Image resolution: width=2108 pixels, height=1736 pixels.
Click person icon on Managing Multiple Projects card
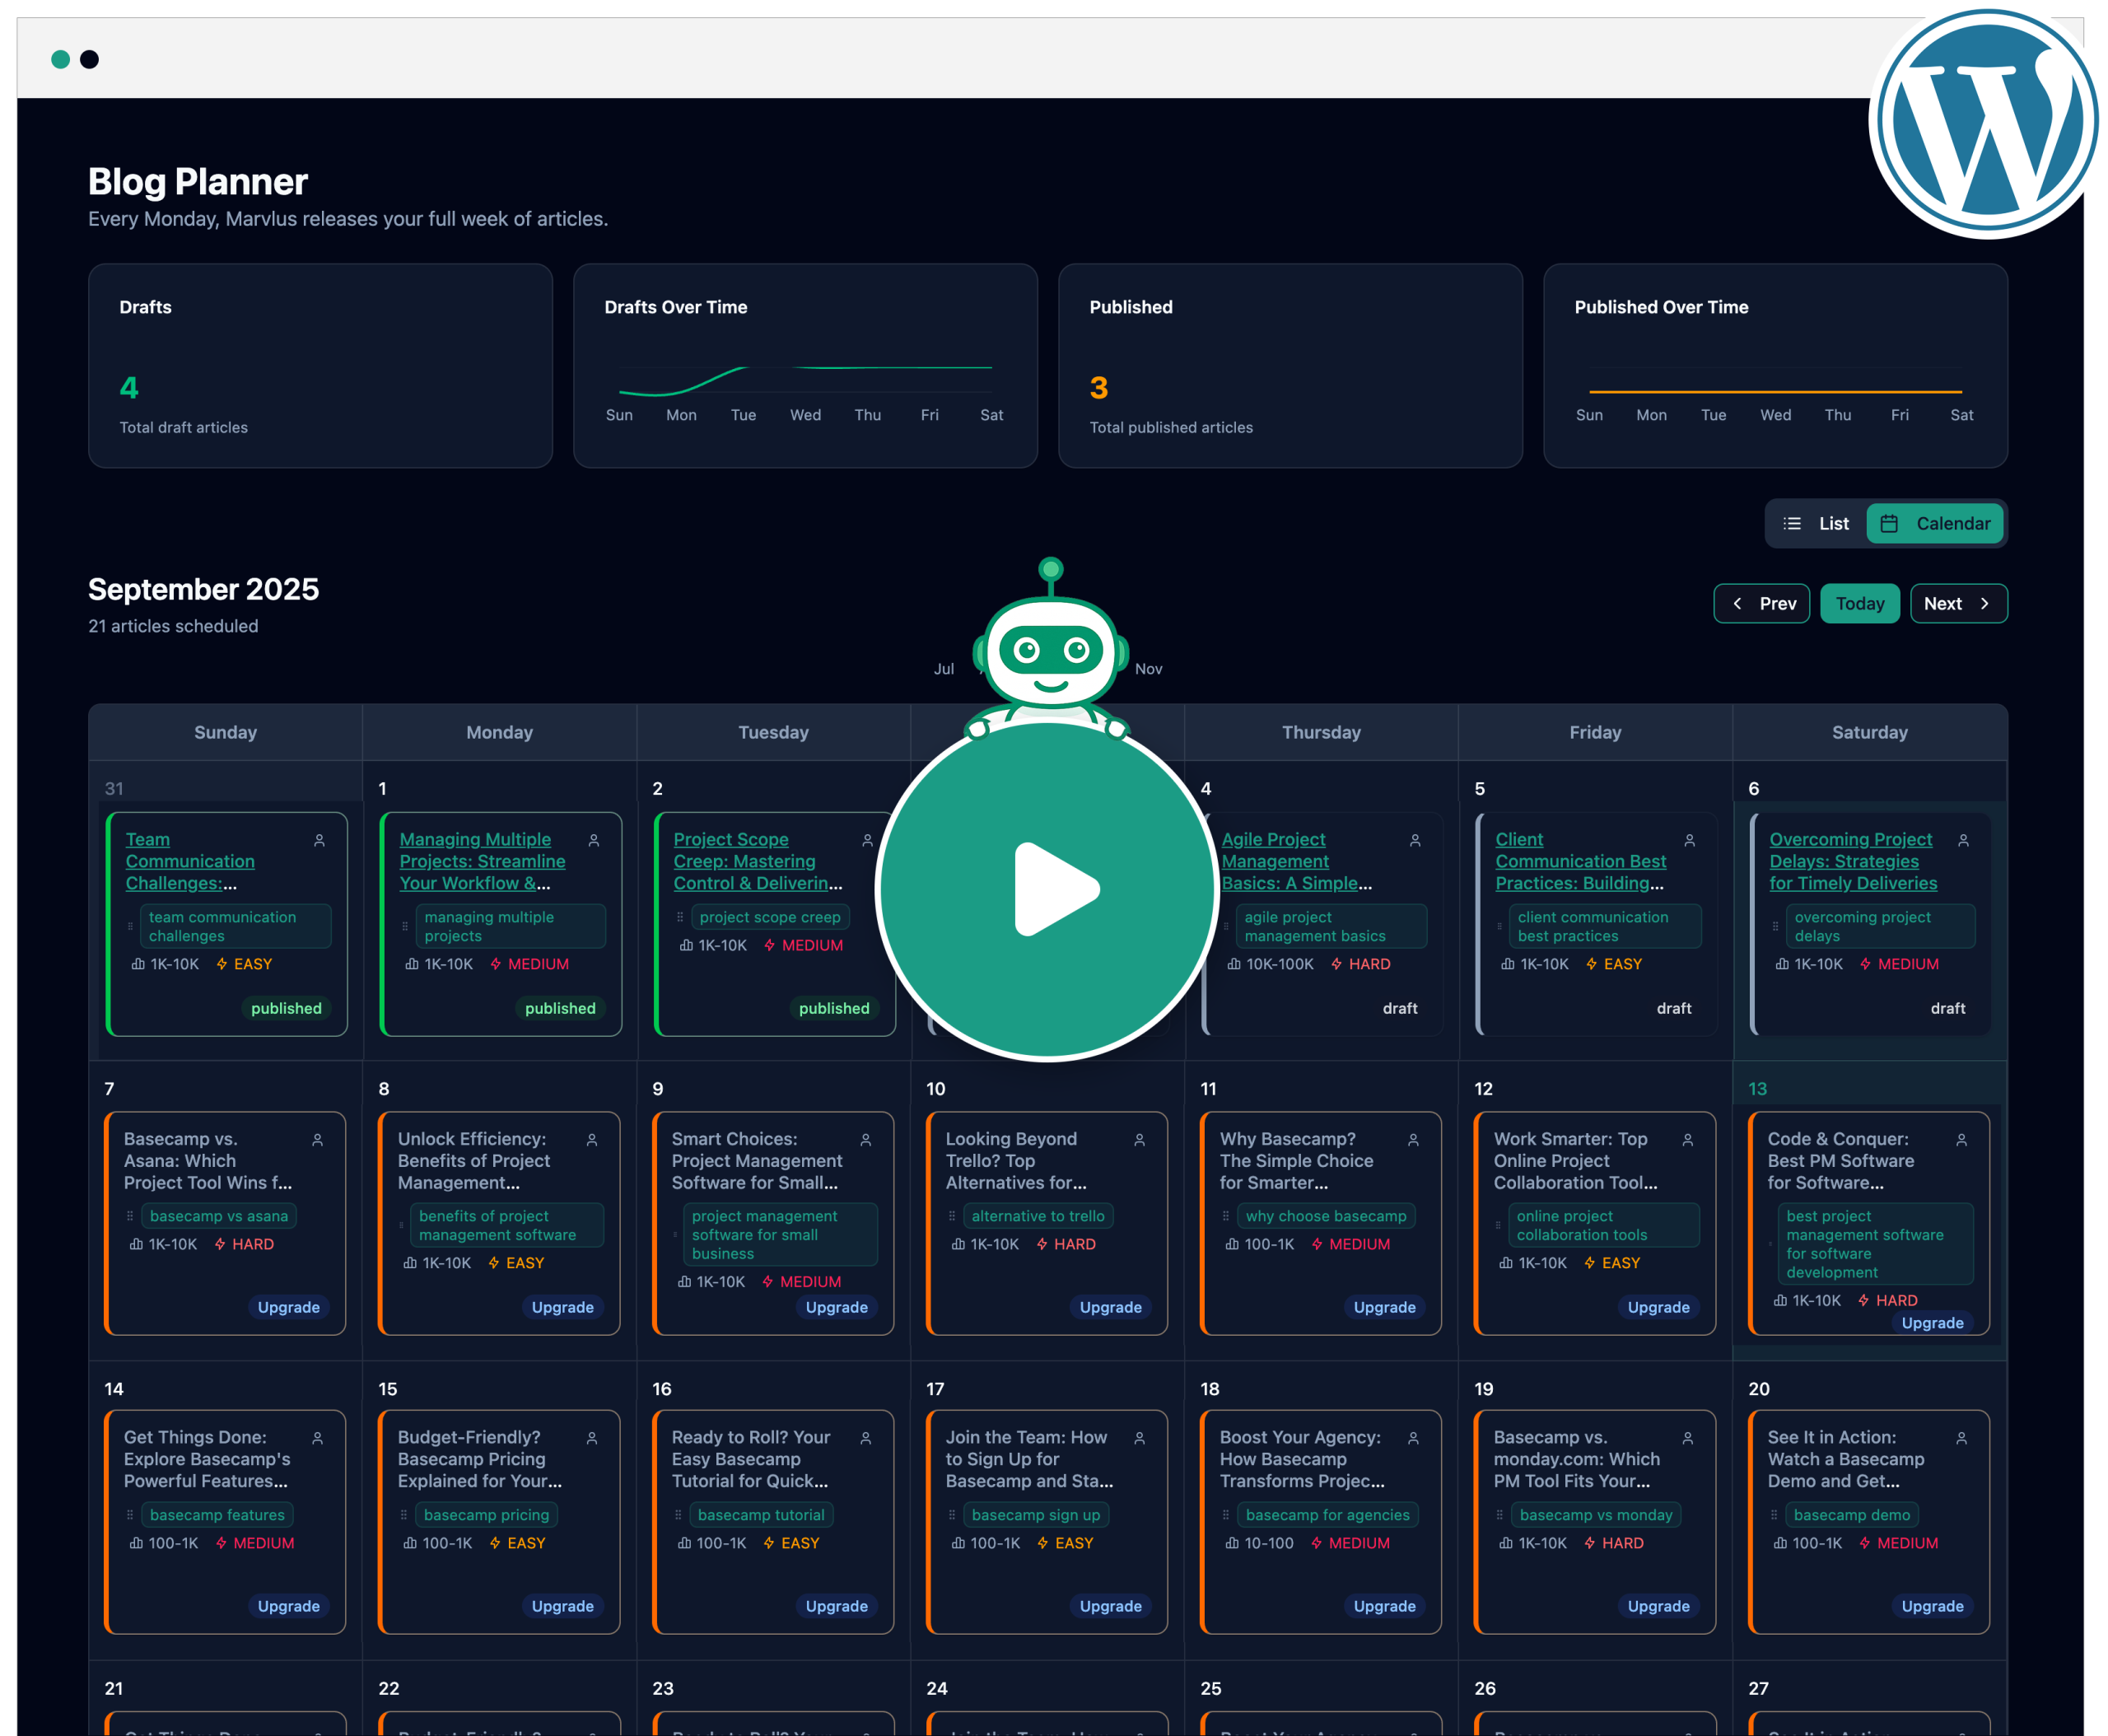coord(594,841)
